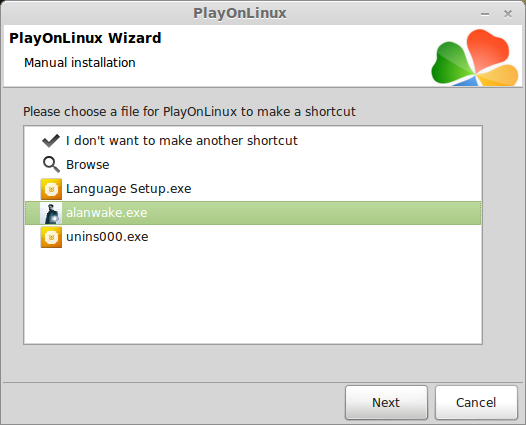Click the Alan Wake game thumbnail icon
The height and width of the screenshot is (425, 526).
[51, 213]
